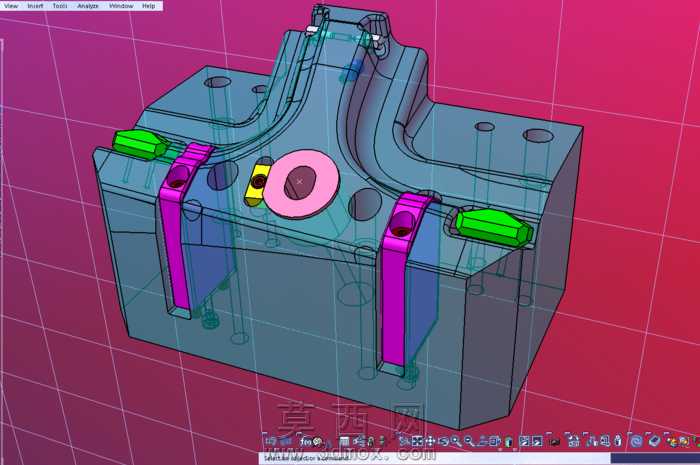Viewport: 700px width, 465px height.
Task: Select the yellow block beside the pink washer
Action: coord(256,185)
